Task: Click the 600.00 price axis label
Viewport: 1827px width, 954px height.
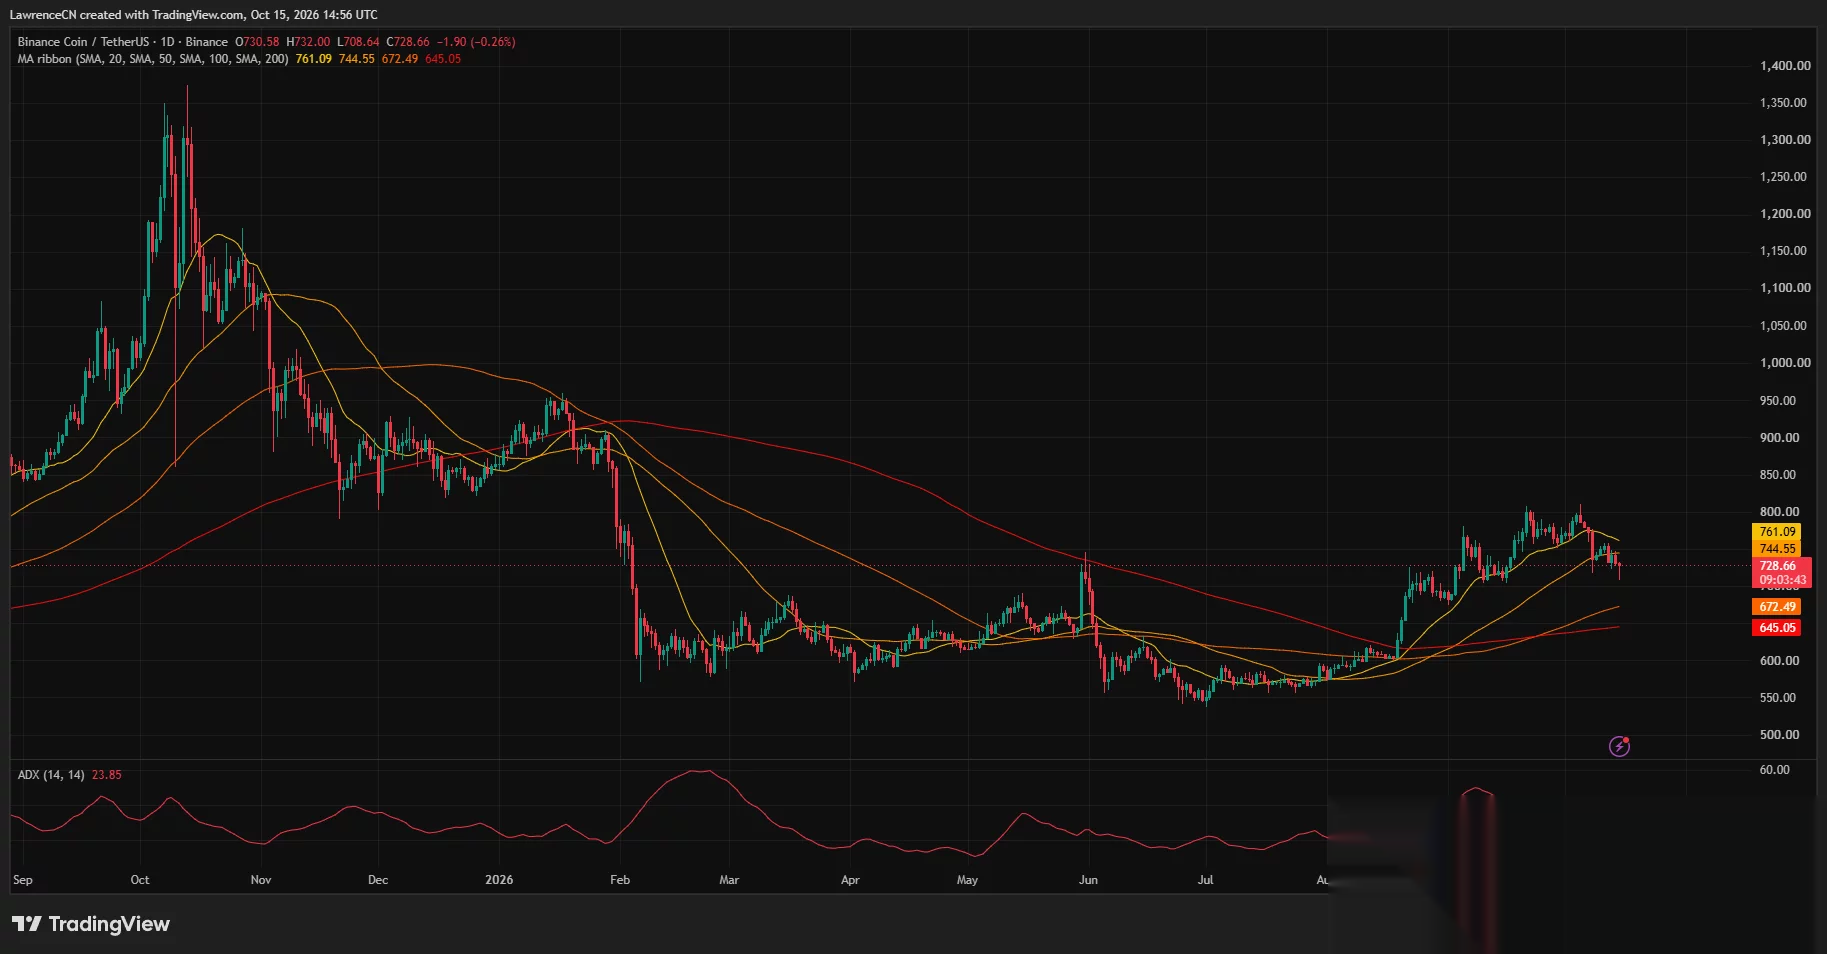Action: click(x=1779, y=661)
